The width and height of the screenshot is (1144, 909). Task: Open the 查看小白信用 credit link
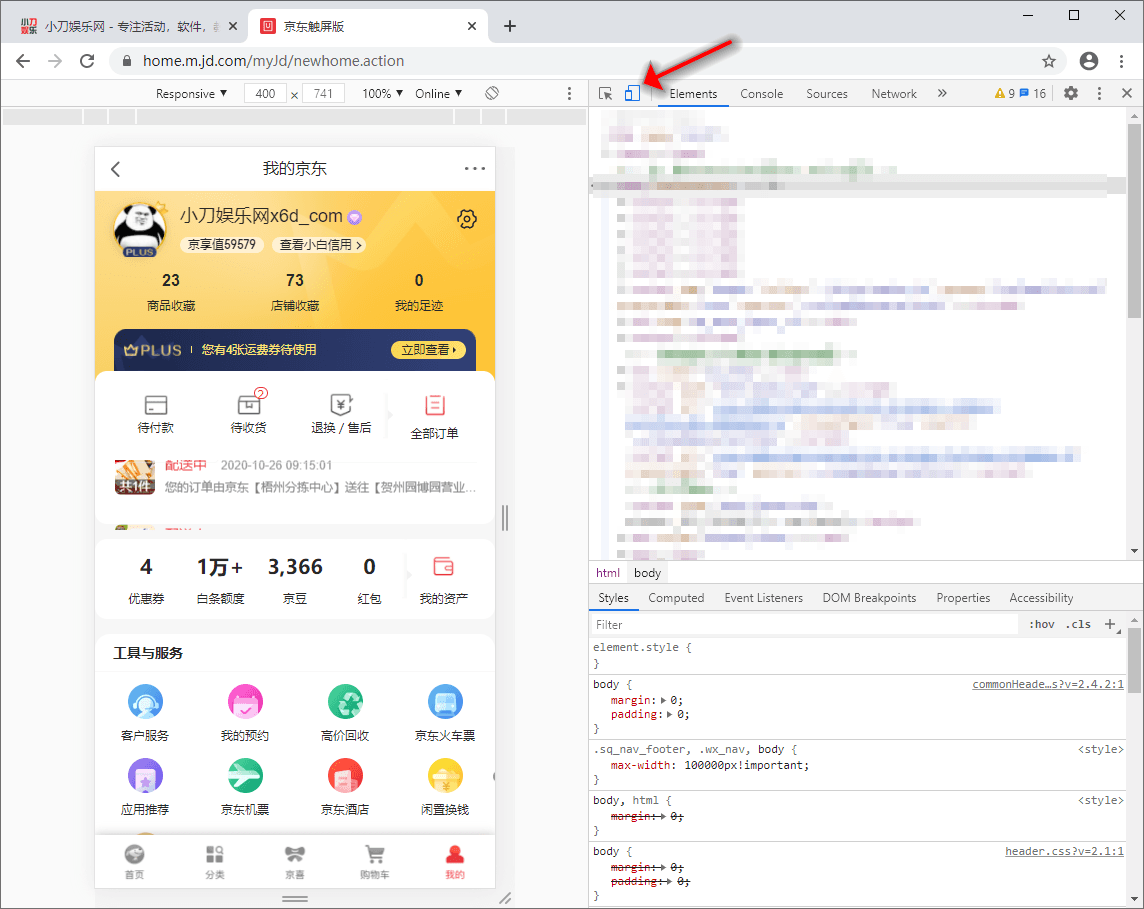(319, 244)
